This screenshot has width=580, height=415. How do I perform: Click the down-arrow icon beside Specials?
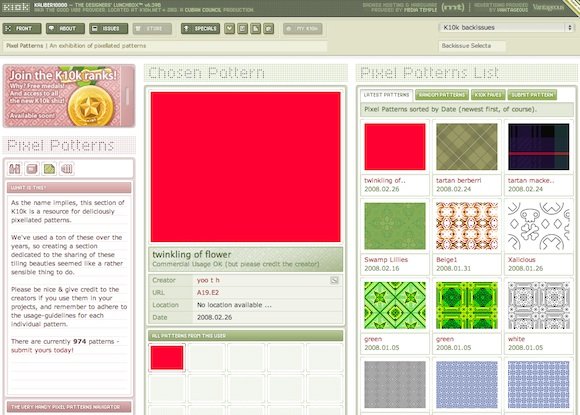(229, 28)
